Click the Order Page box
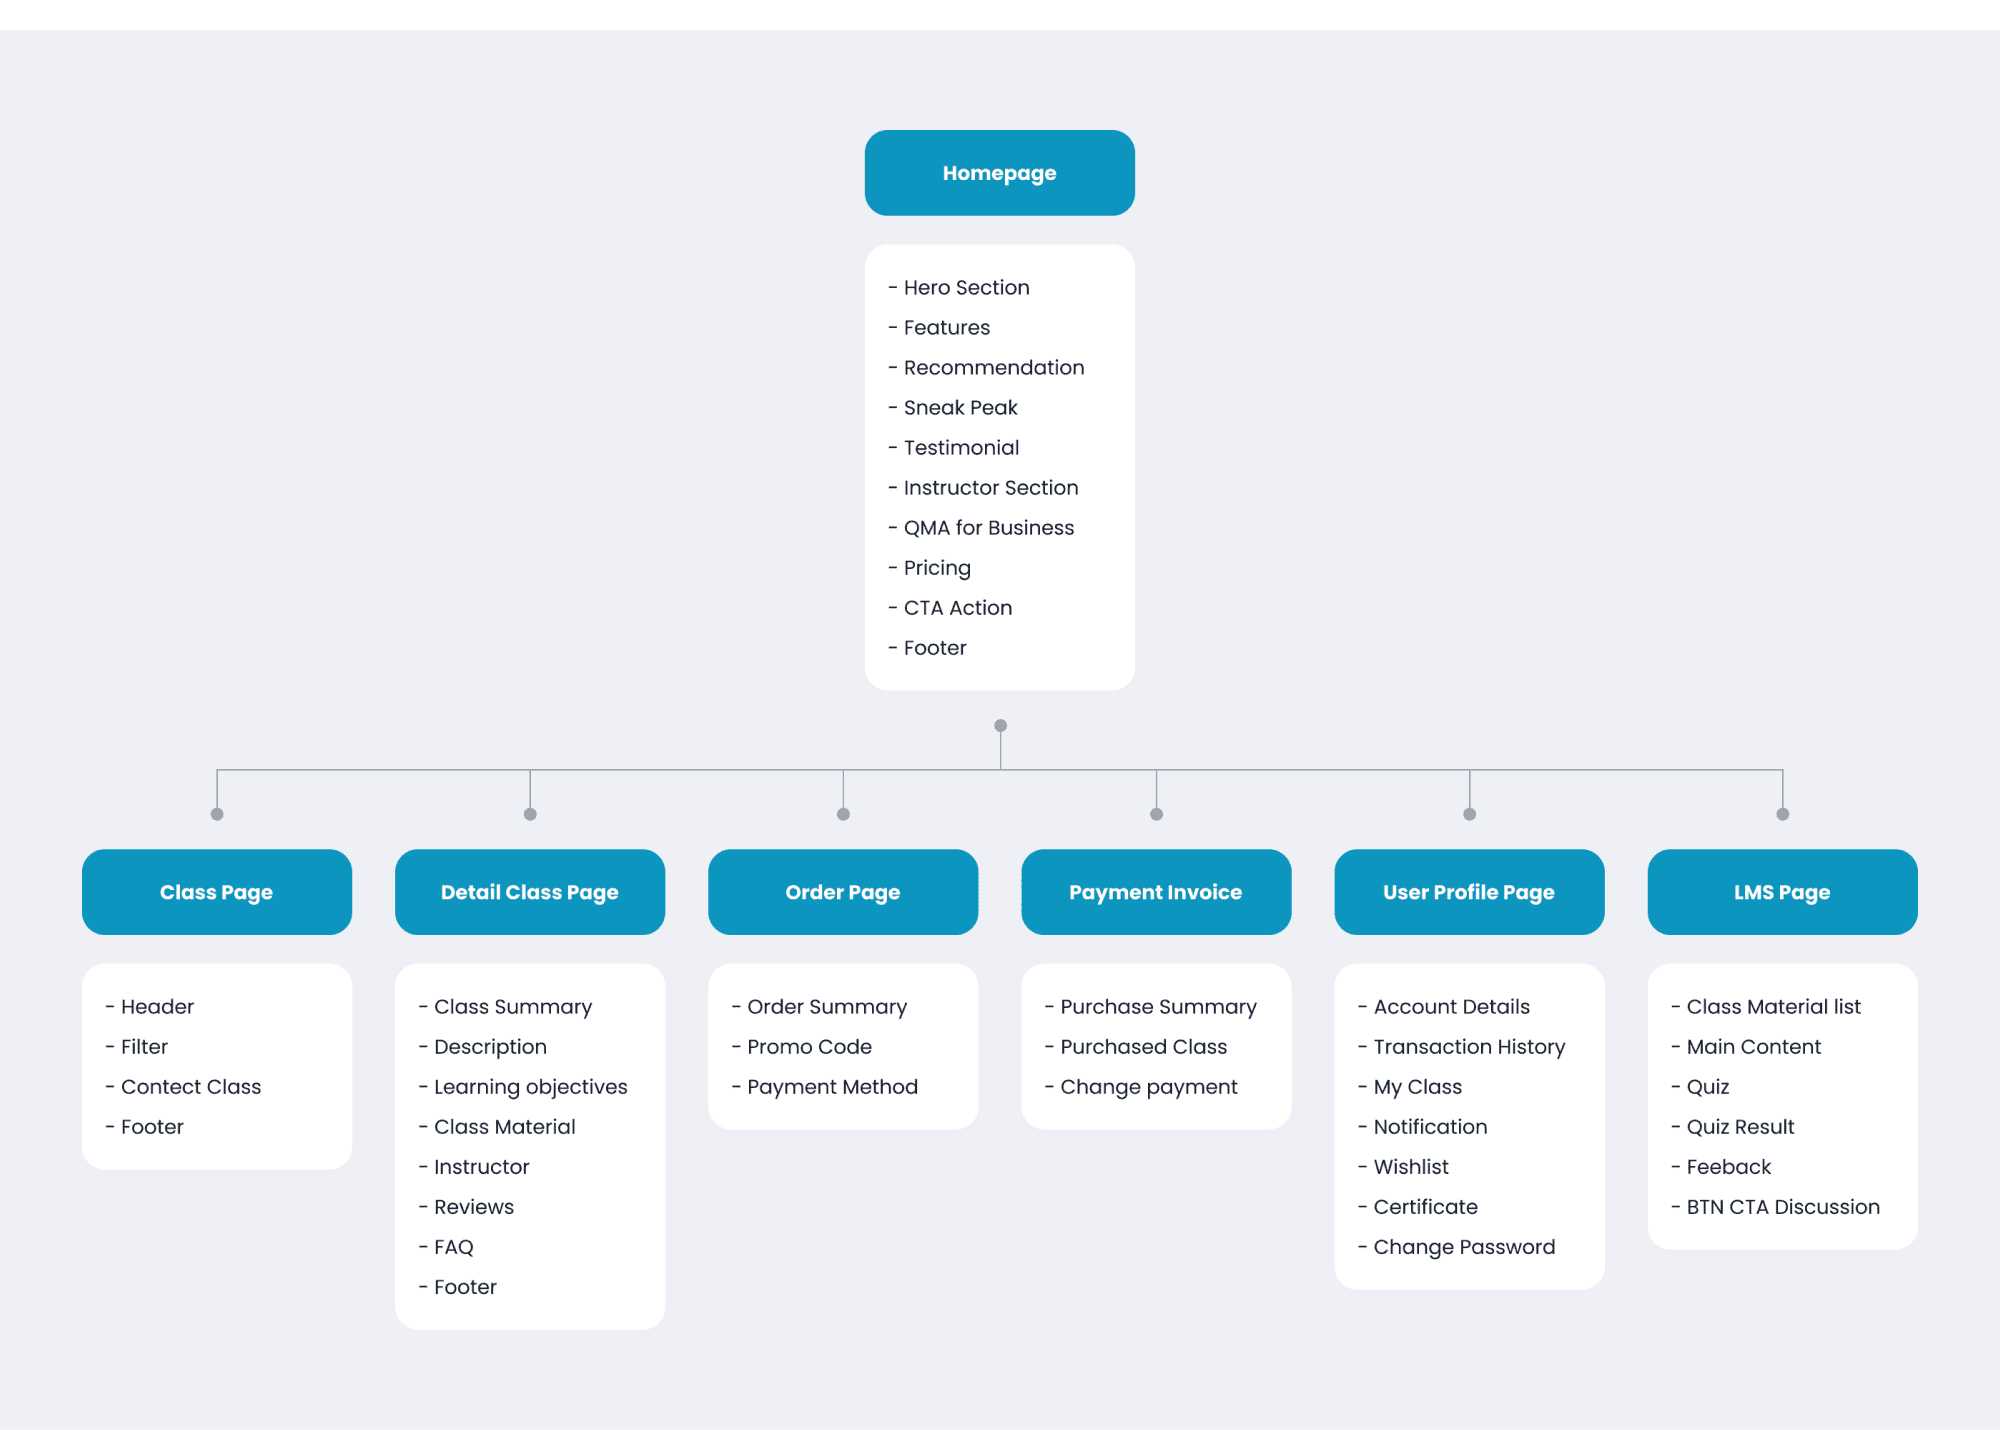Screen dimensions: 2000x1430 point(843,892)
